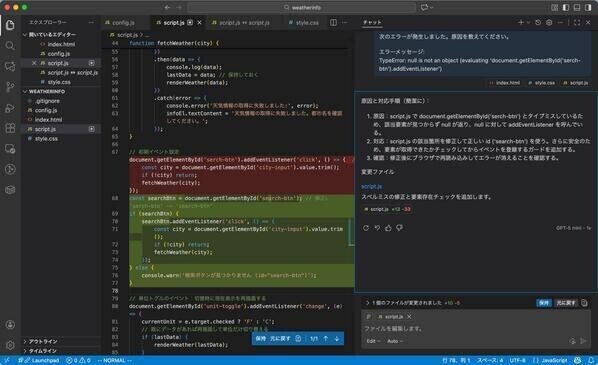
Task: Click Copilot status icon in status bar
Action: (x=578, y=360)
